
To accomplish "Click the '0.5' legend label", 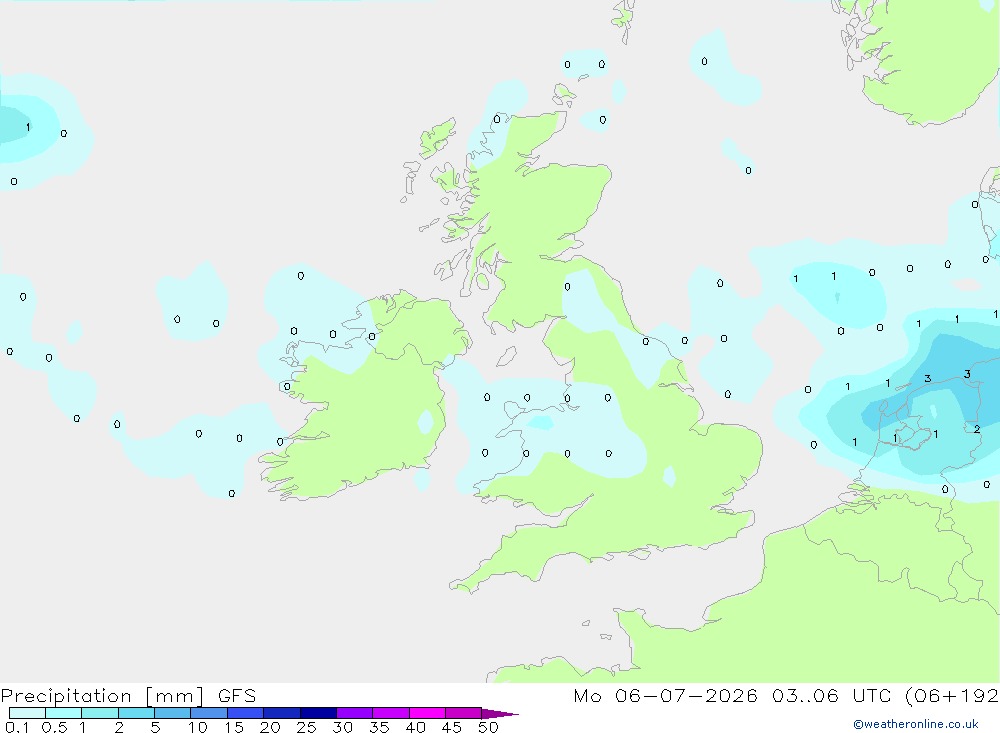I will click(54, 727).
